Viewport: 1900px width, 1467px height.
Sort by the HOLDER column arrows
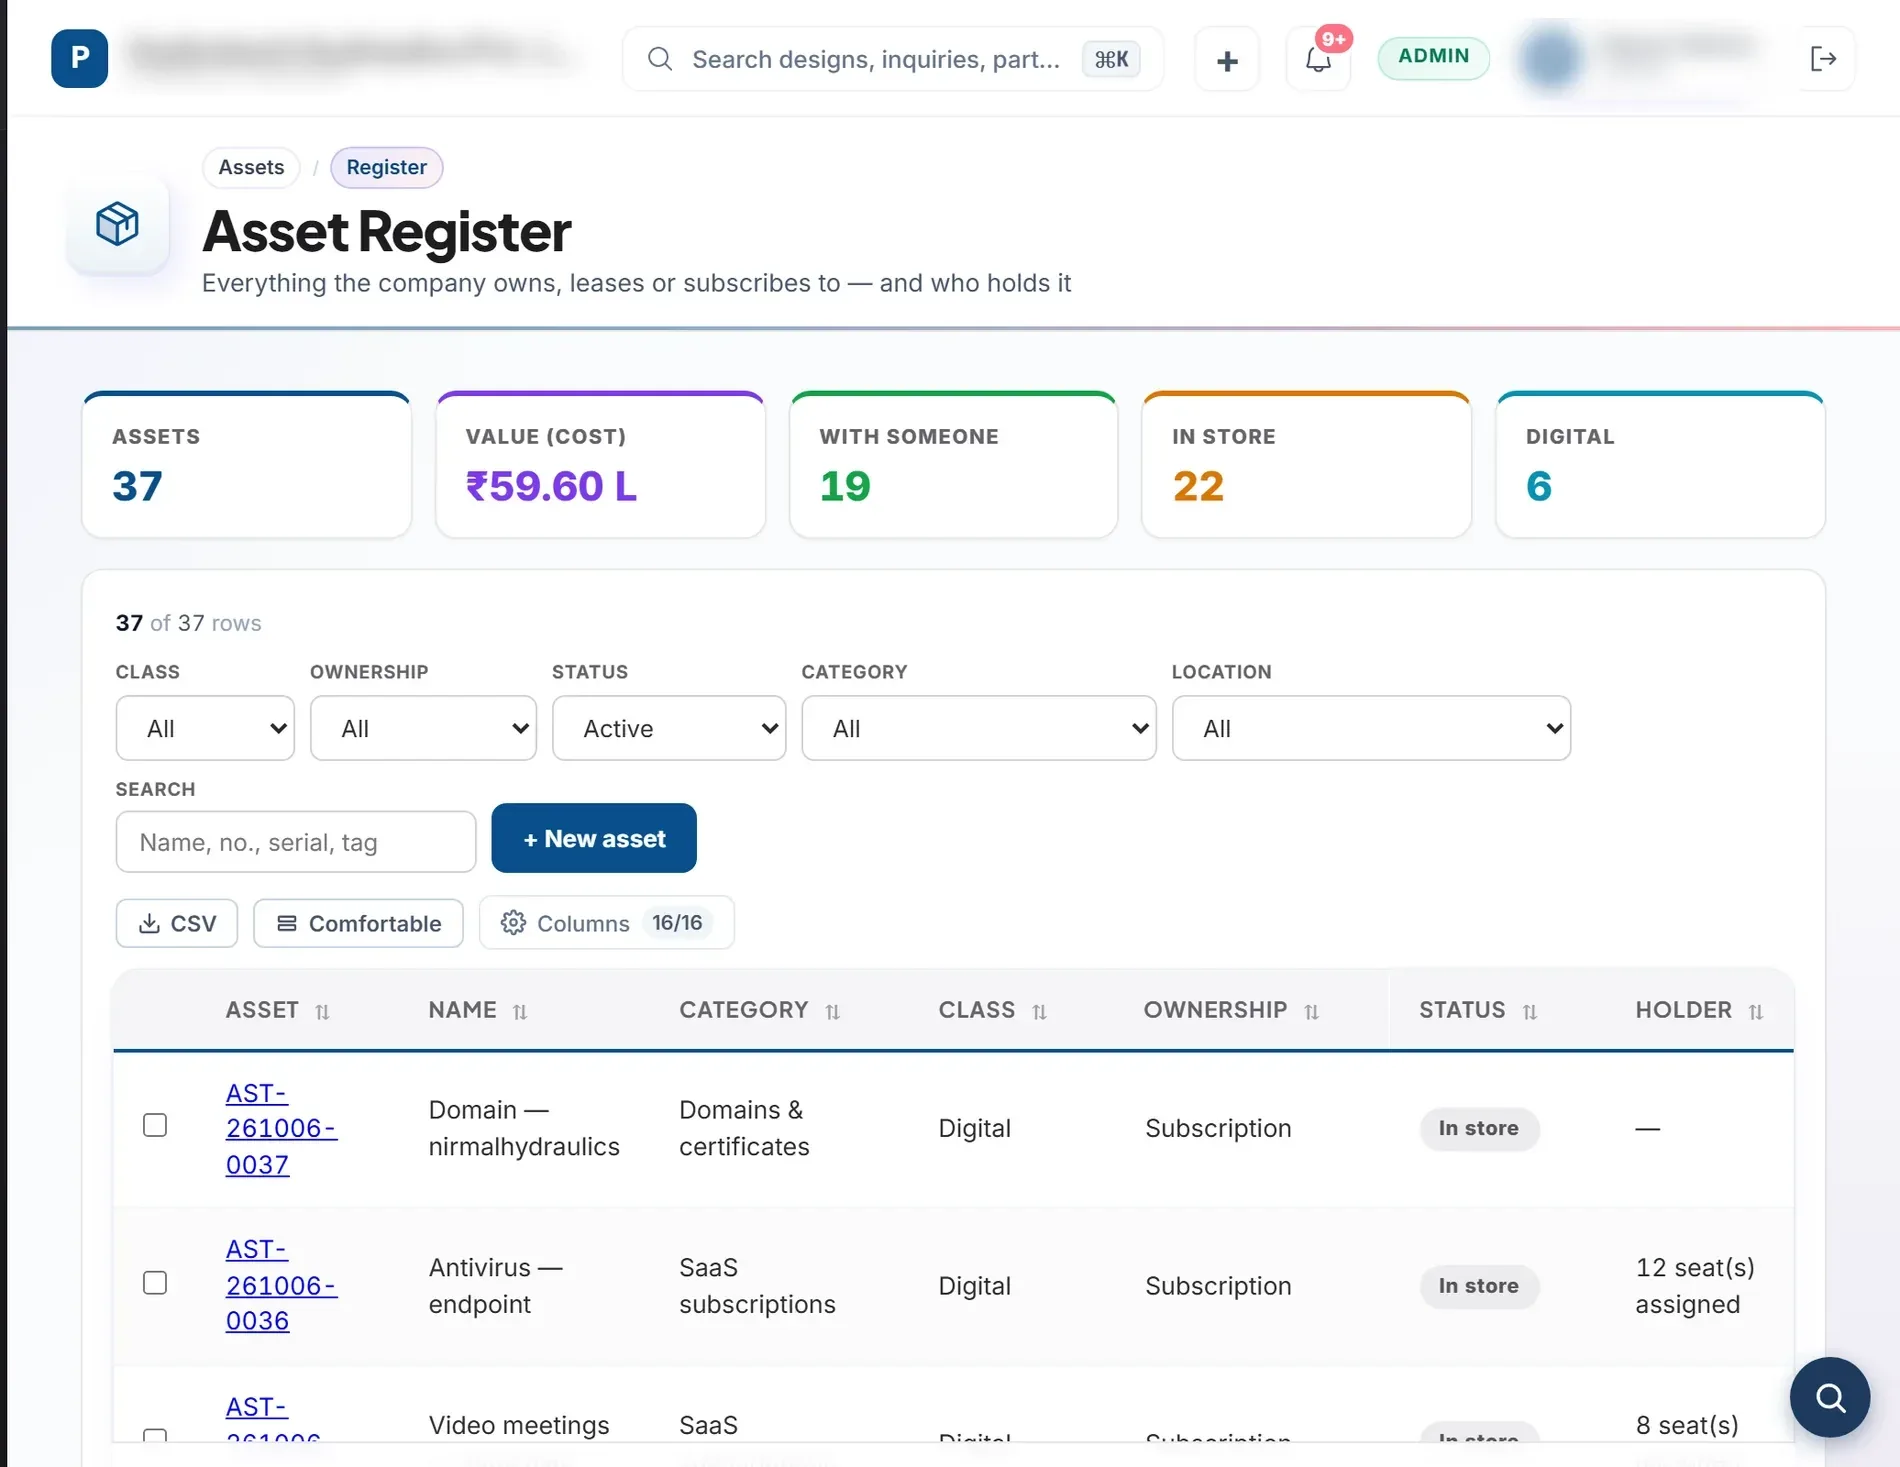pyautogui.click(x=1755, y=1012)
